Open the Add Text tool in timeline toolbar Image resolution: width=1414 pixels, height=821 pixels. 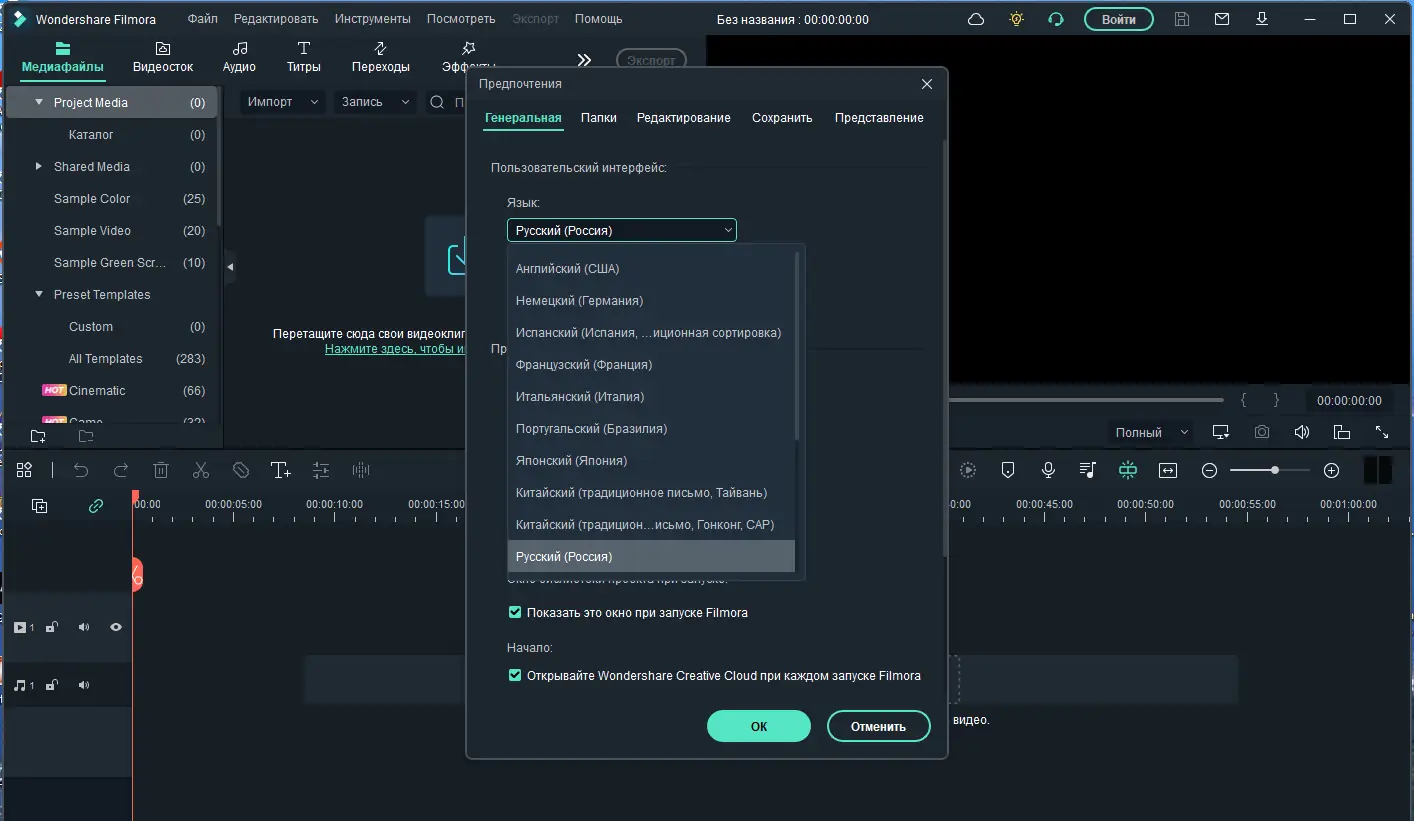pyautogui.click(x=281, y=470)
